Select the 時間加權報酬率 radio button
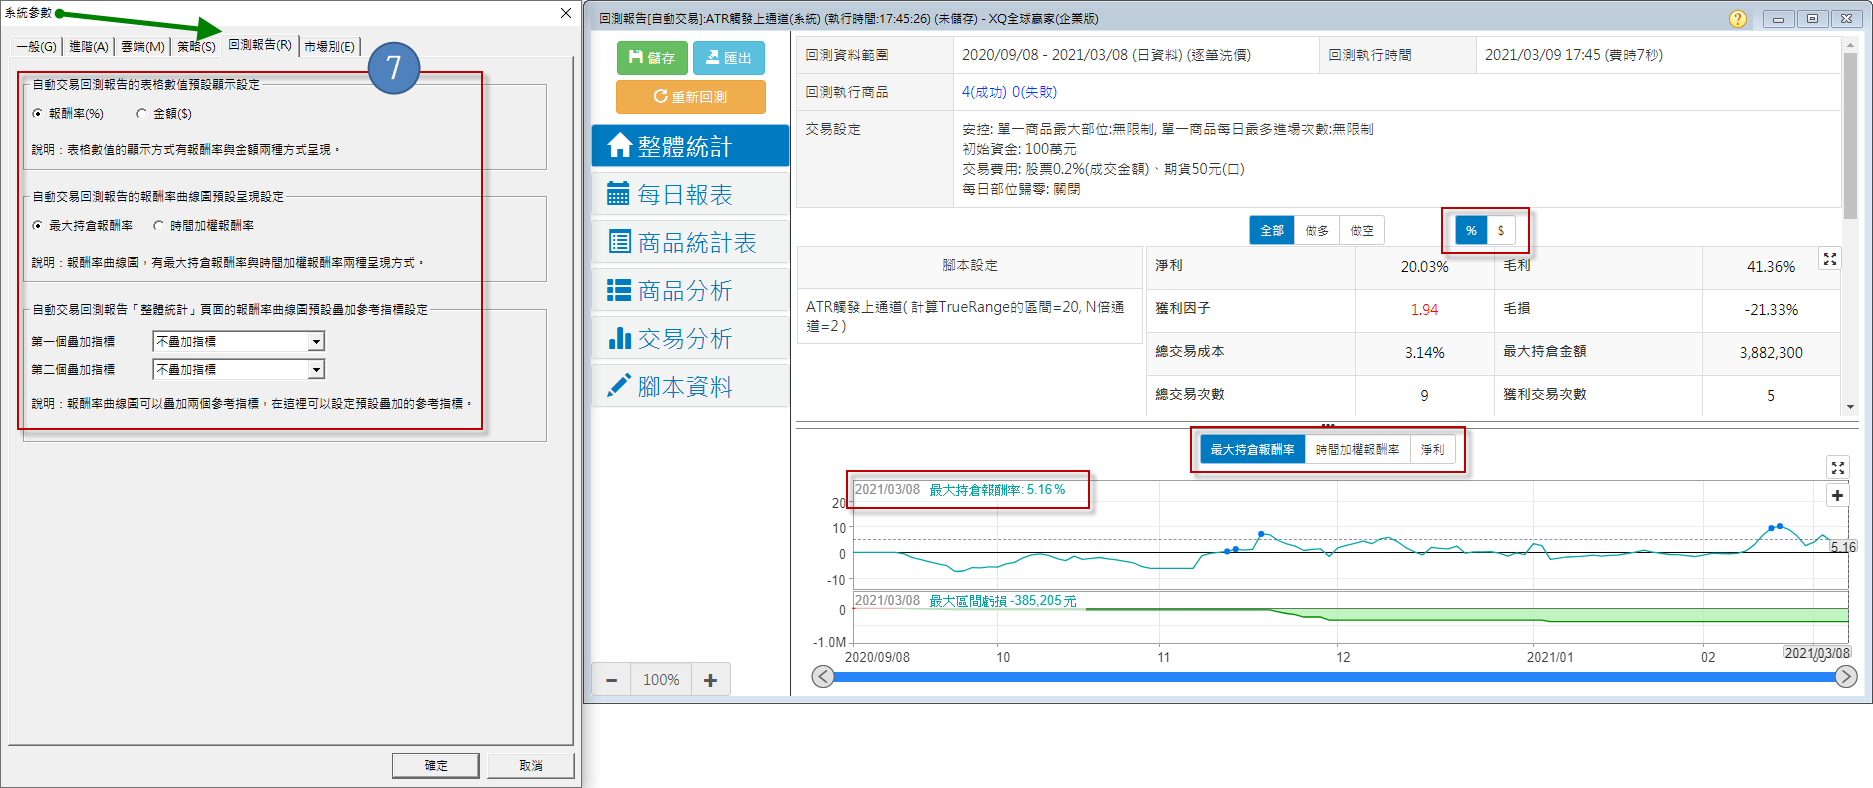 (159, 226)
